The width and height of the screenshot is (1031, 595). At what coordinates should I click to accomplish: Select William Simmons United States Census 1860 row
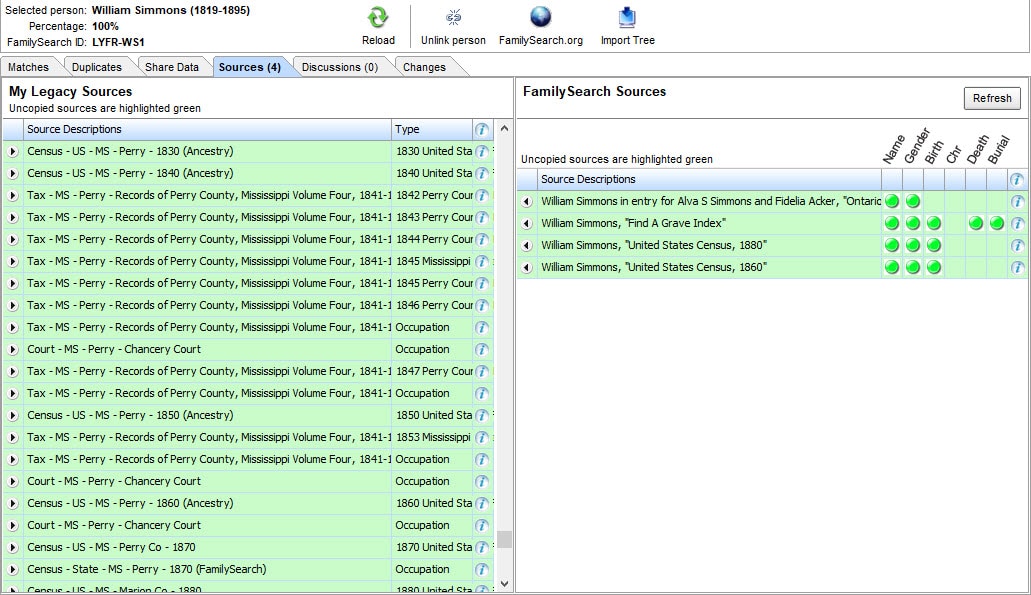[772, 268]
